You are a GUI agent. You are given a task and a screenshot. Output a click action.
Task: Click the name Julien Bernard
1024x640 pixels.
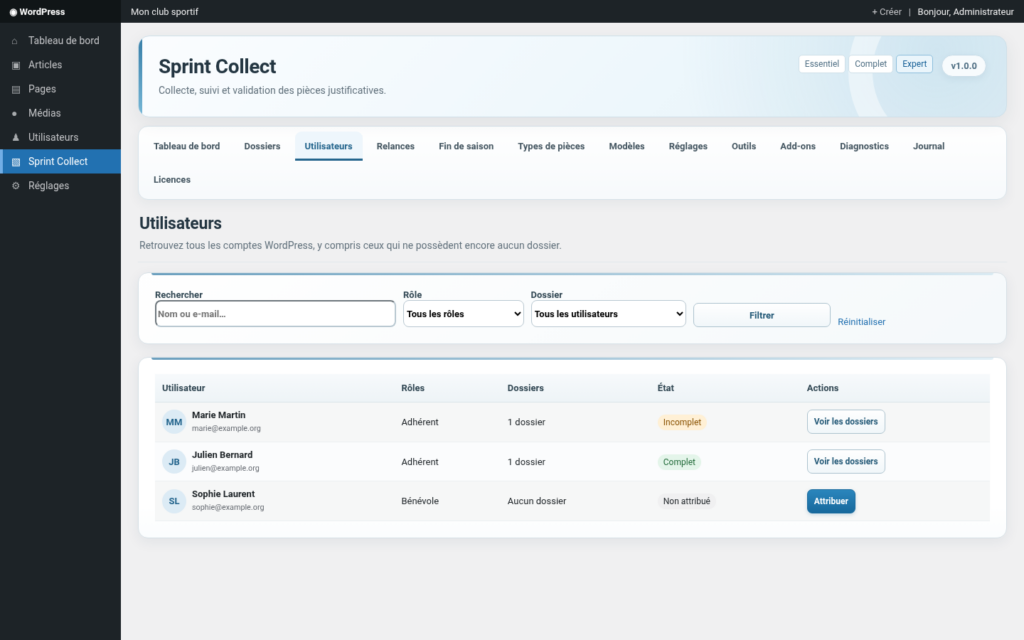(222, 455)
